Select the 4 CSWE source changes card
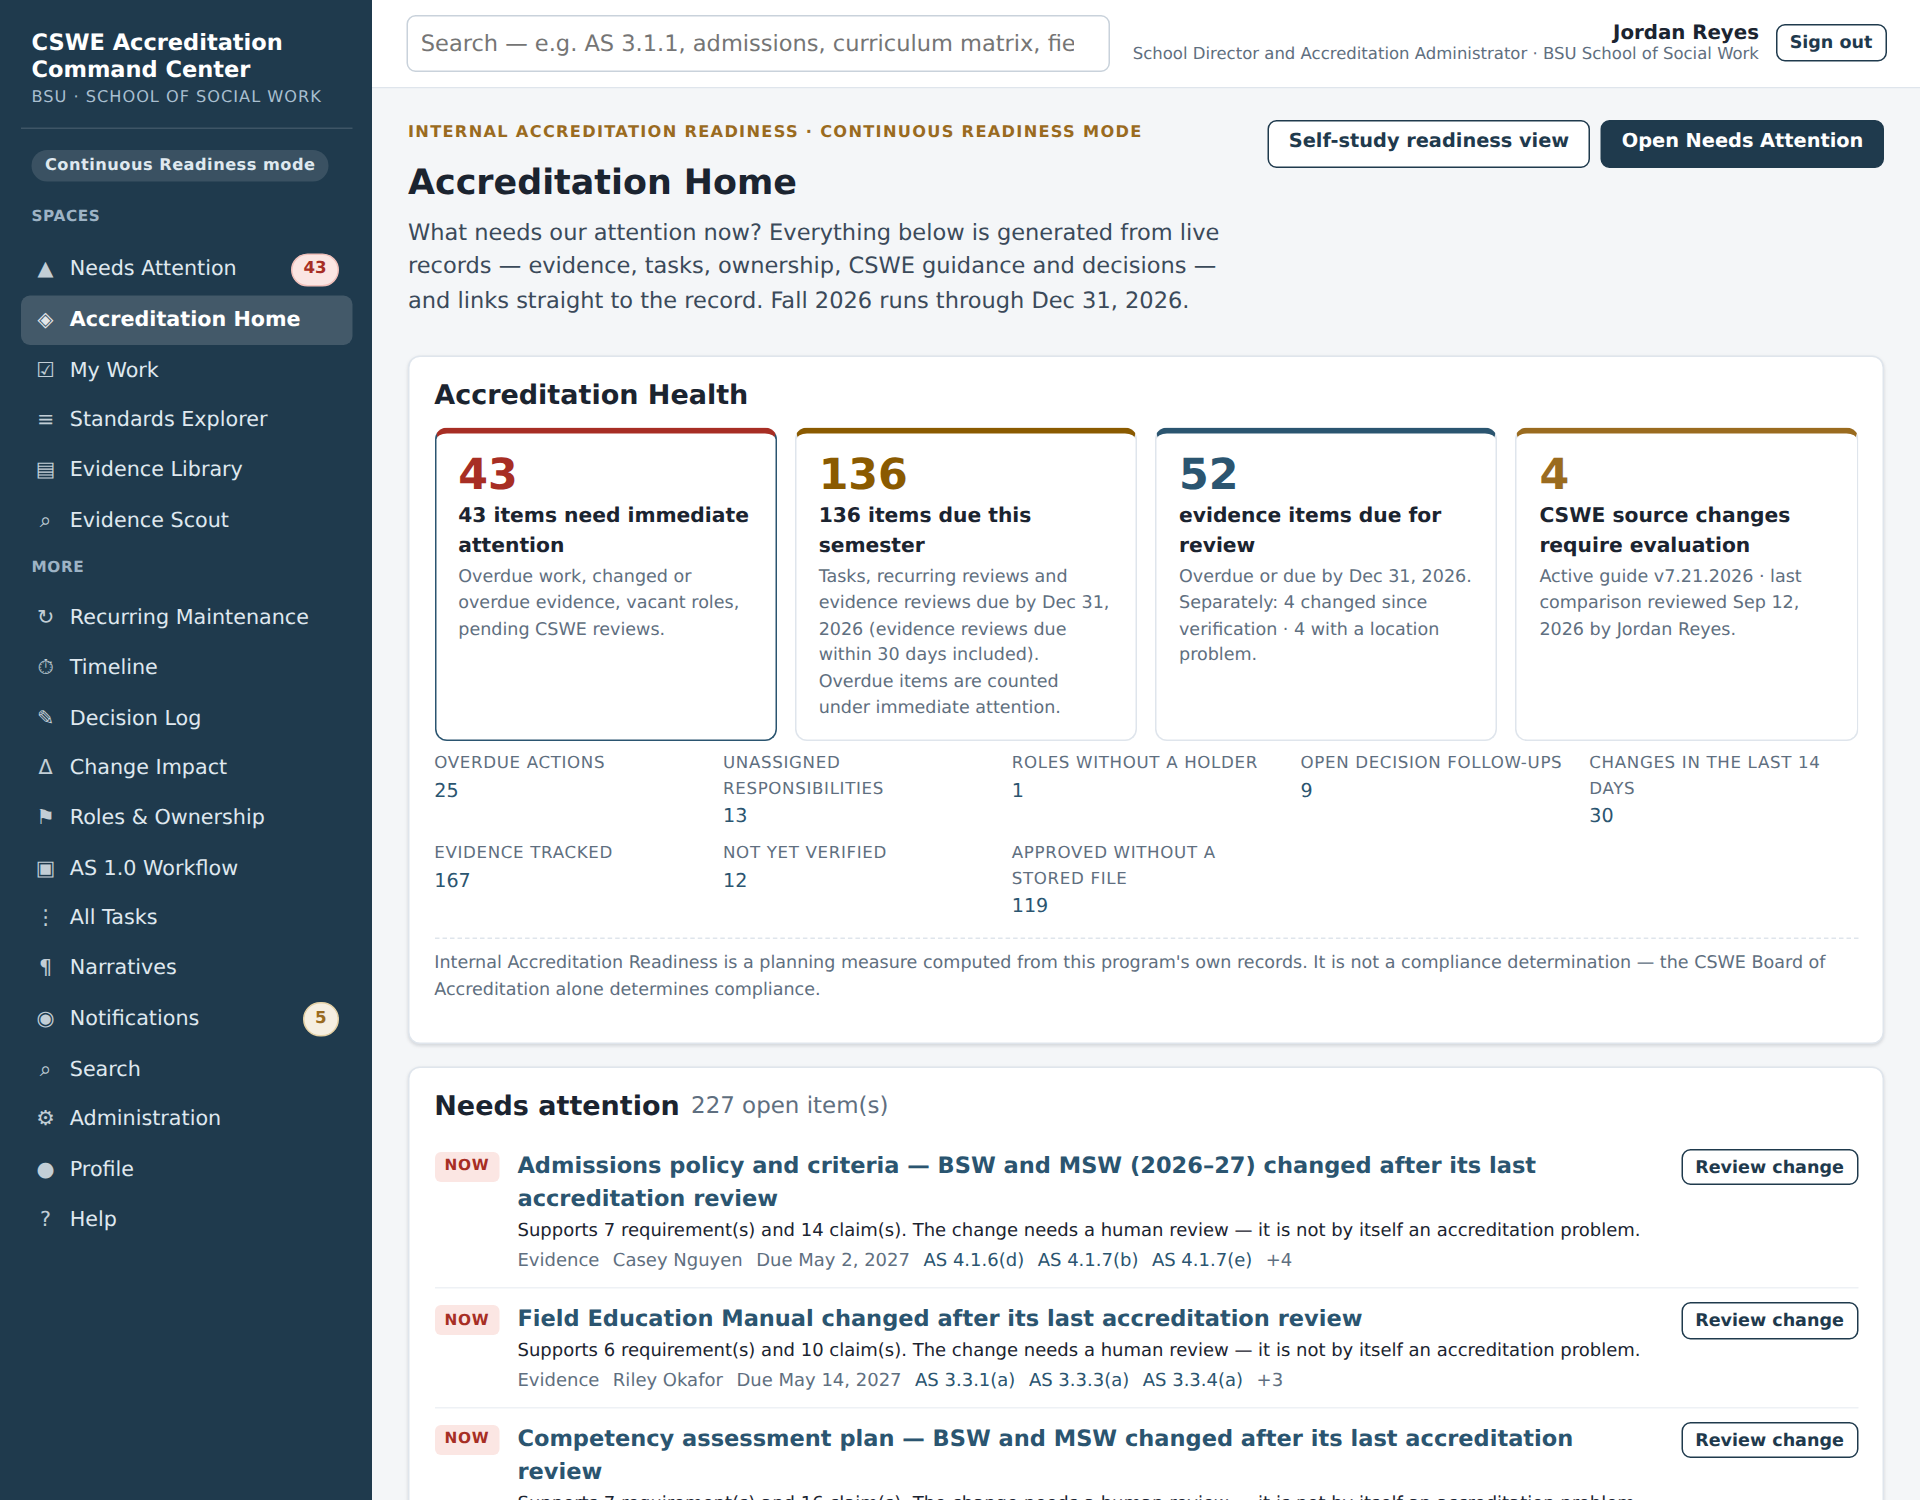This screenshot has height=1500, width=1920. point(1686,585)
